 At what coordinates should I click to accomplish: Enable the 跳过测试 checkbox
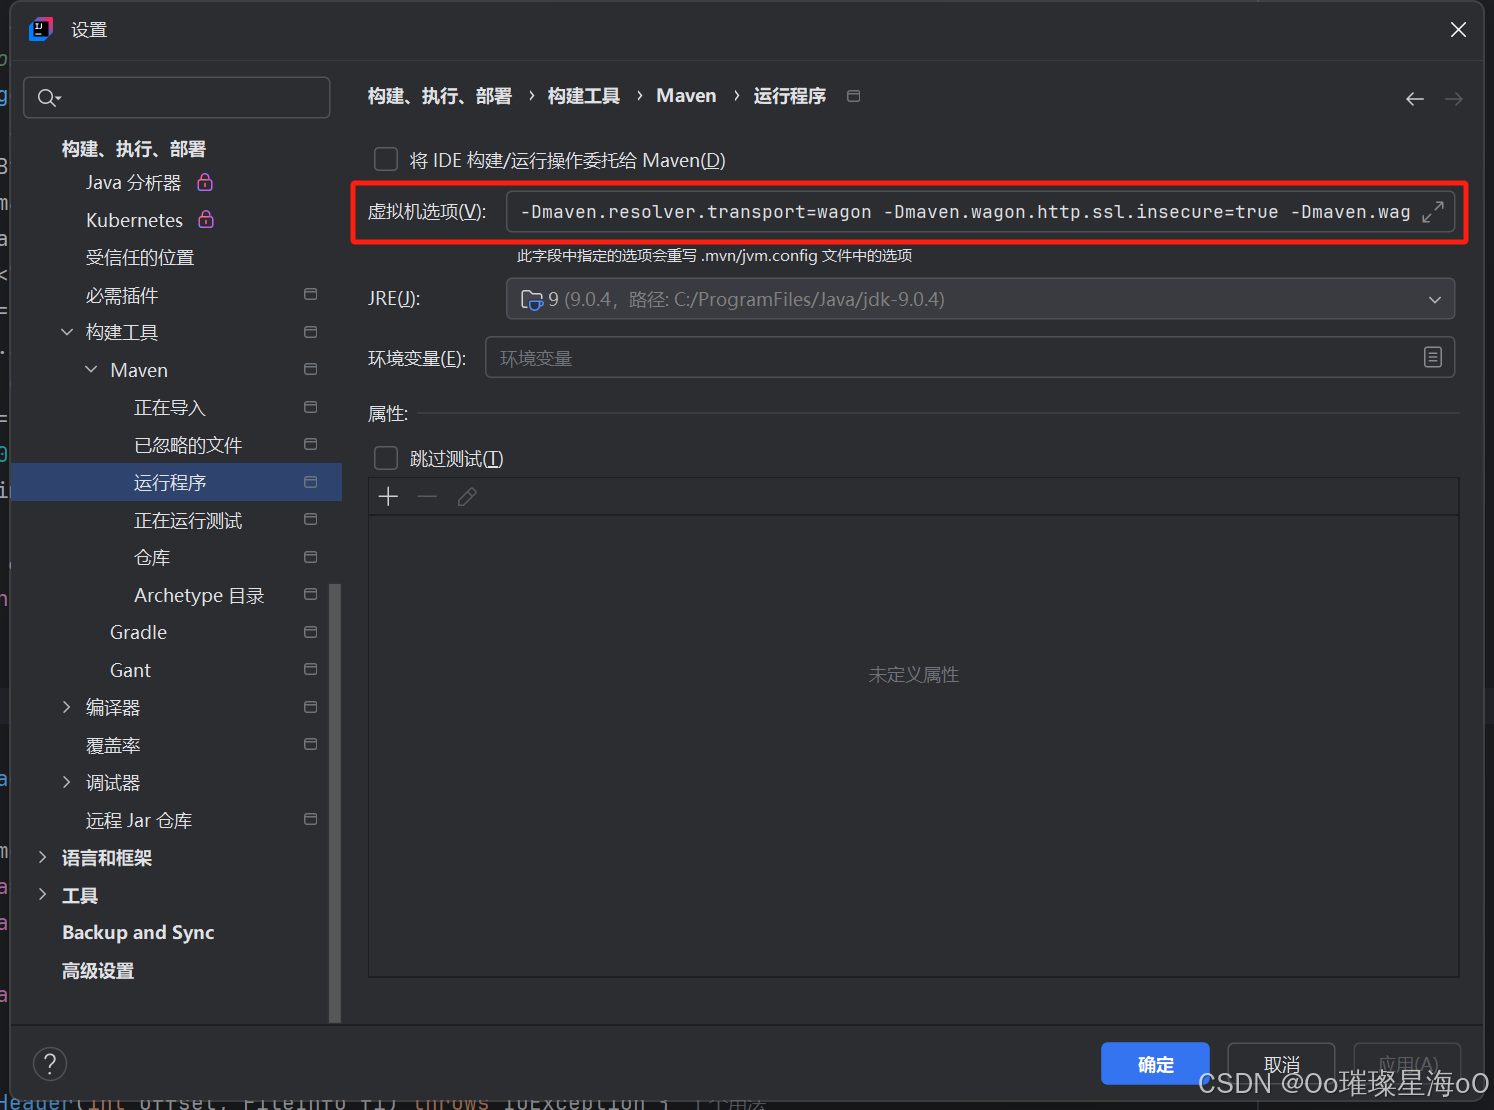coord(385,457)
